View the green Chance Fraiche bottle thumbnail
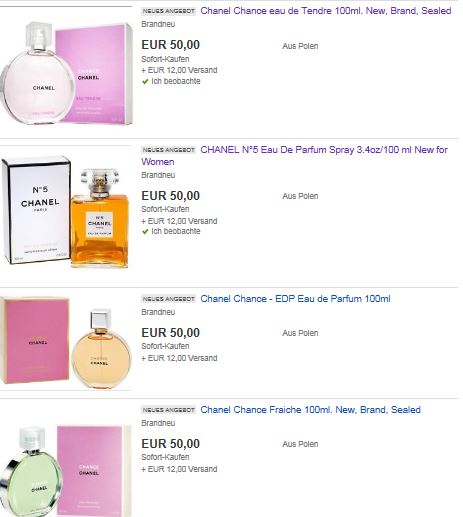463x517 pixels. [66, 471]
